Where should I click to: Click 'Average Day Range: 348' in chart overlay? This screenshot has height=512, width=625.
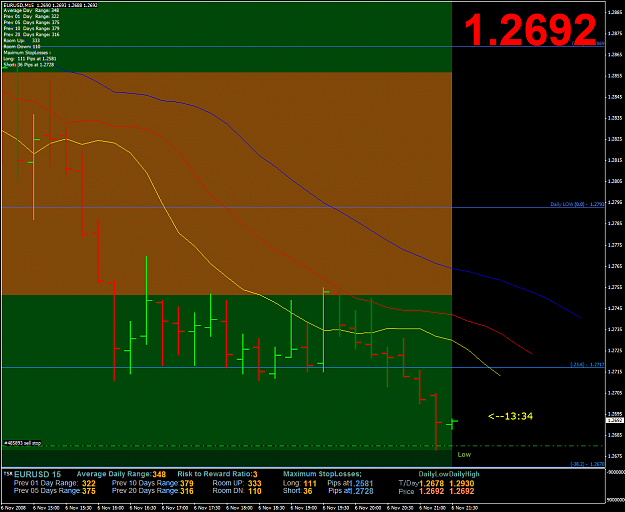click(x=31, y=11)
